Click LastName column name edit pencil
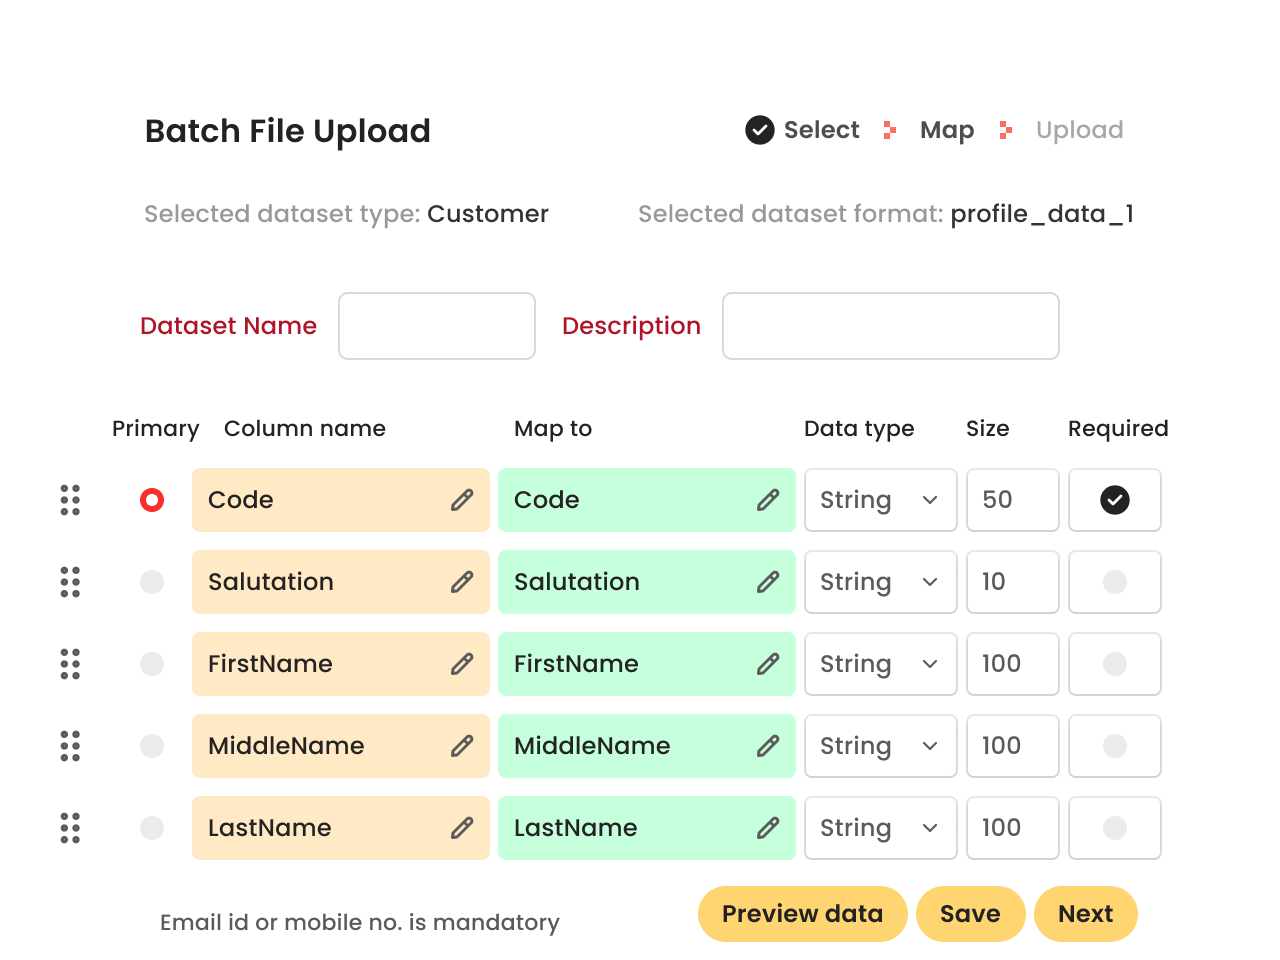1280x960 pixels. pyautogui.click(x=461, y=828)
